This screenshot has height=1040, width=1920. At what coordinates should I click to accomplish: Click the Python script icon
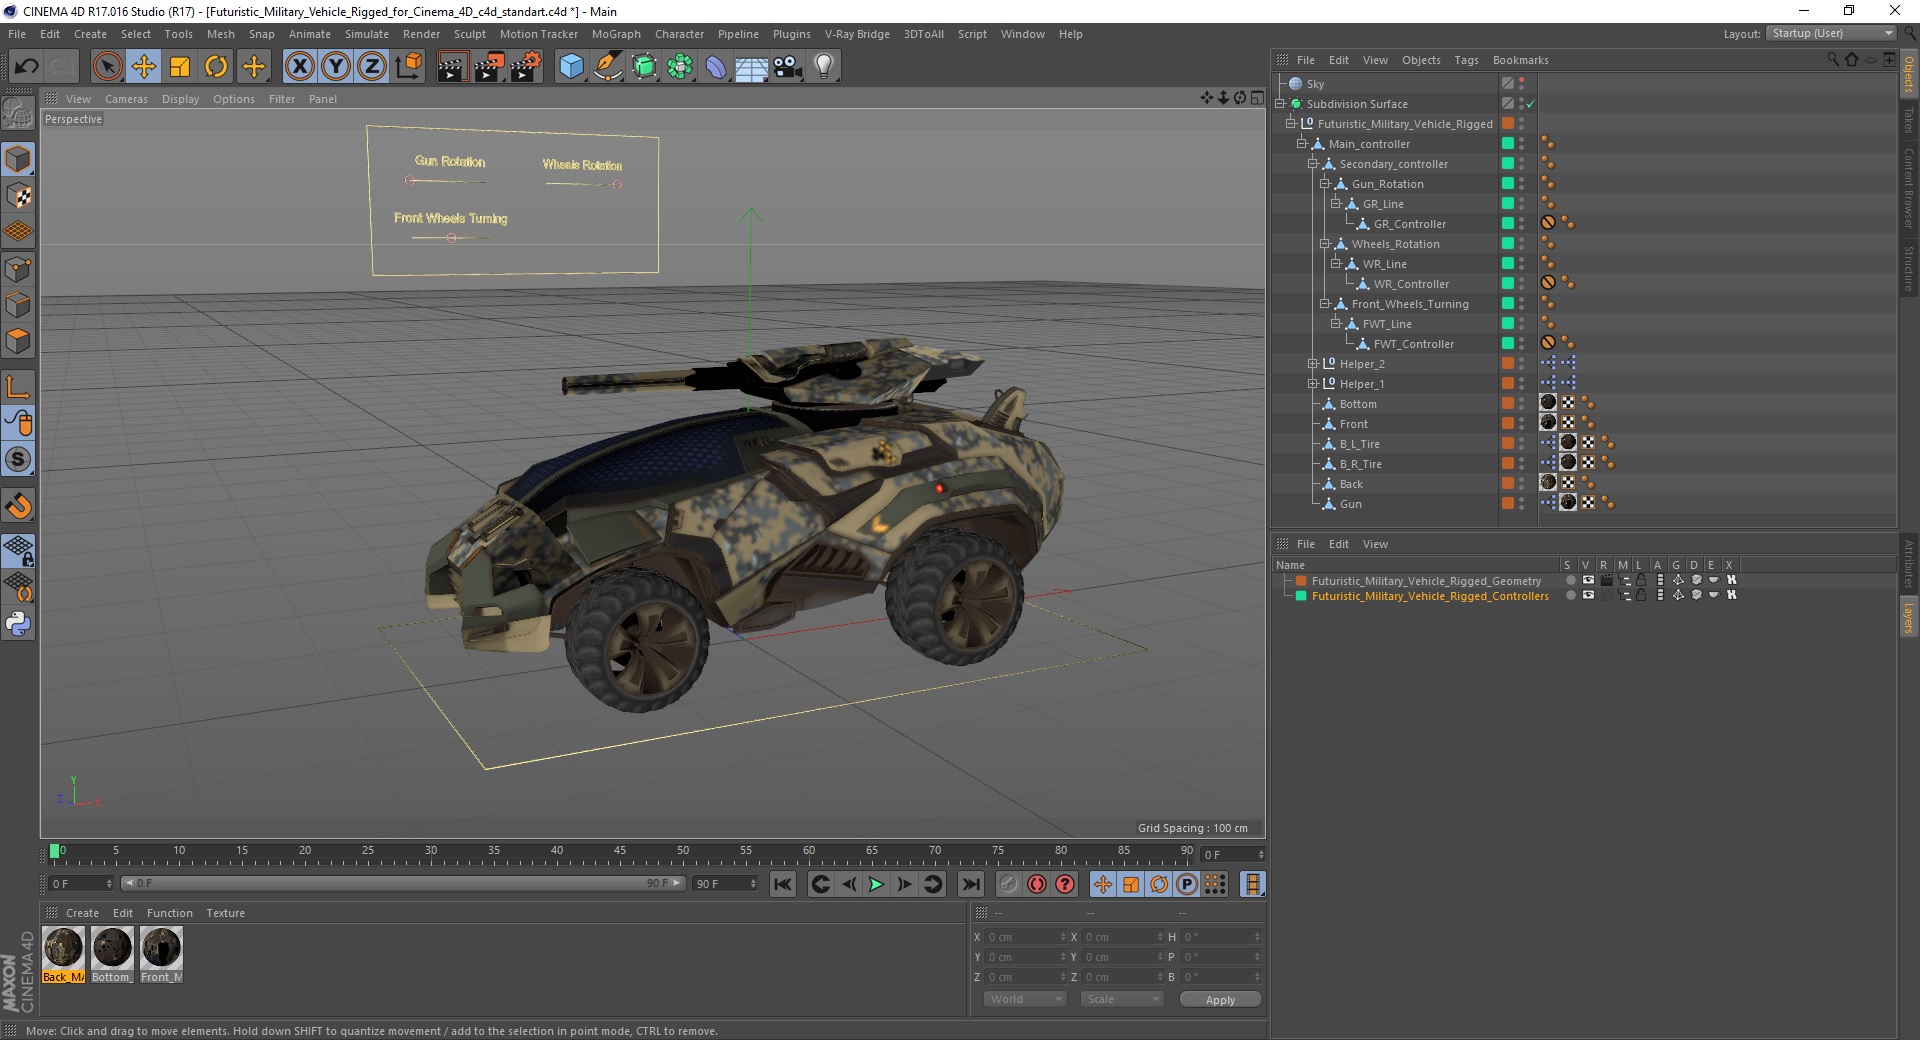coord(18,624)
